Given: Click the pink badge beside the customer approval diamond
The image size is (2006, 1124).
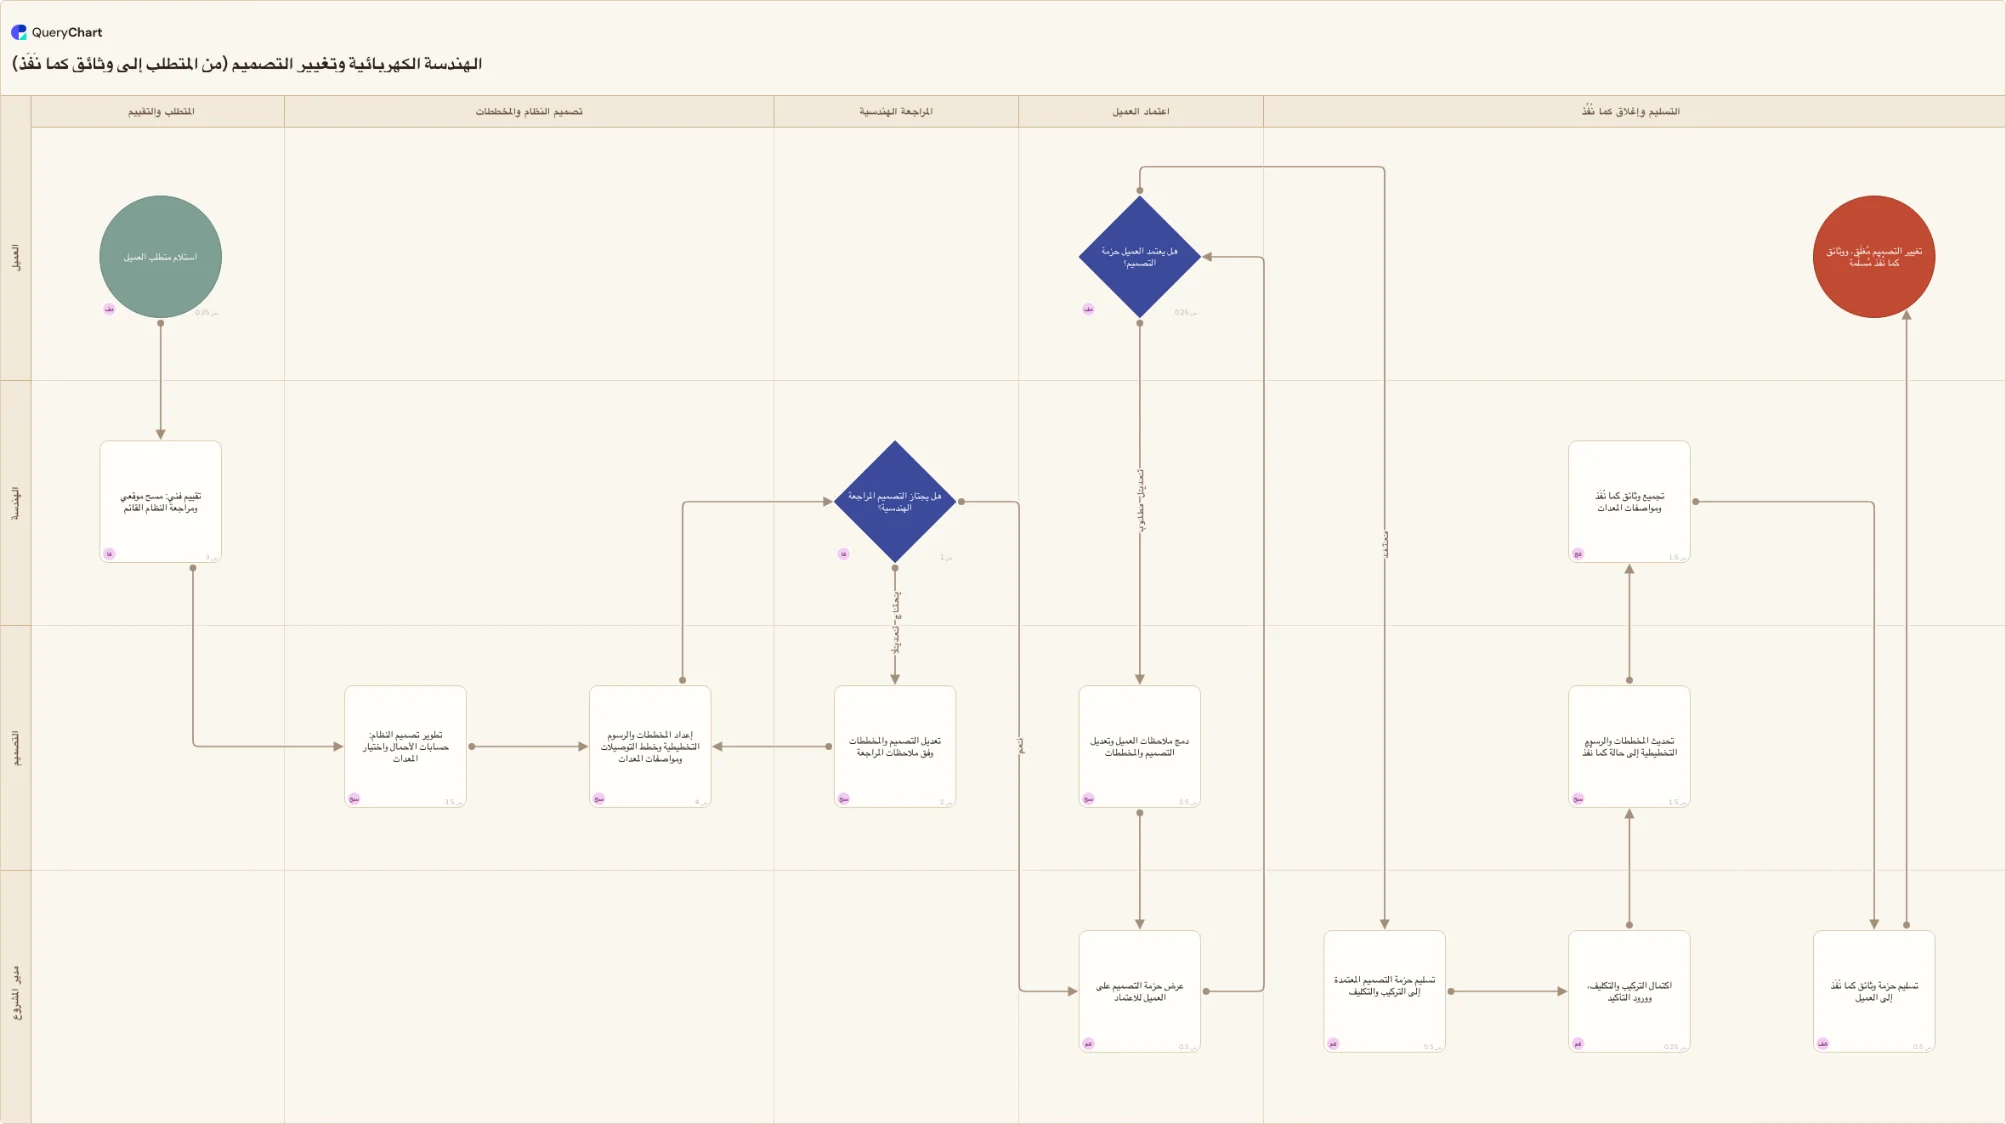Looking at the screenshot, I should 1088,309.
